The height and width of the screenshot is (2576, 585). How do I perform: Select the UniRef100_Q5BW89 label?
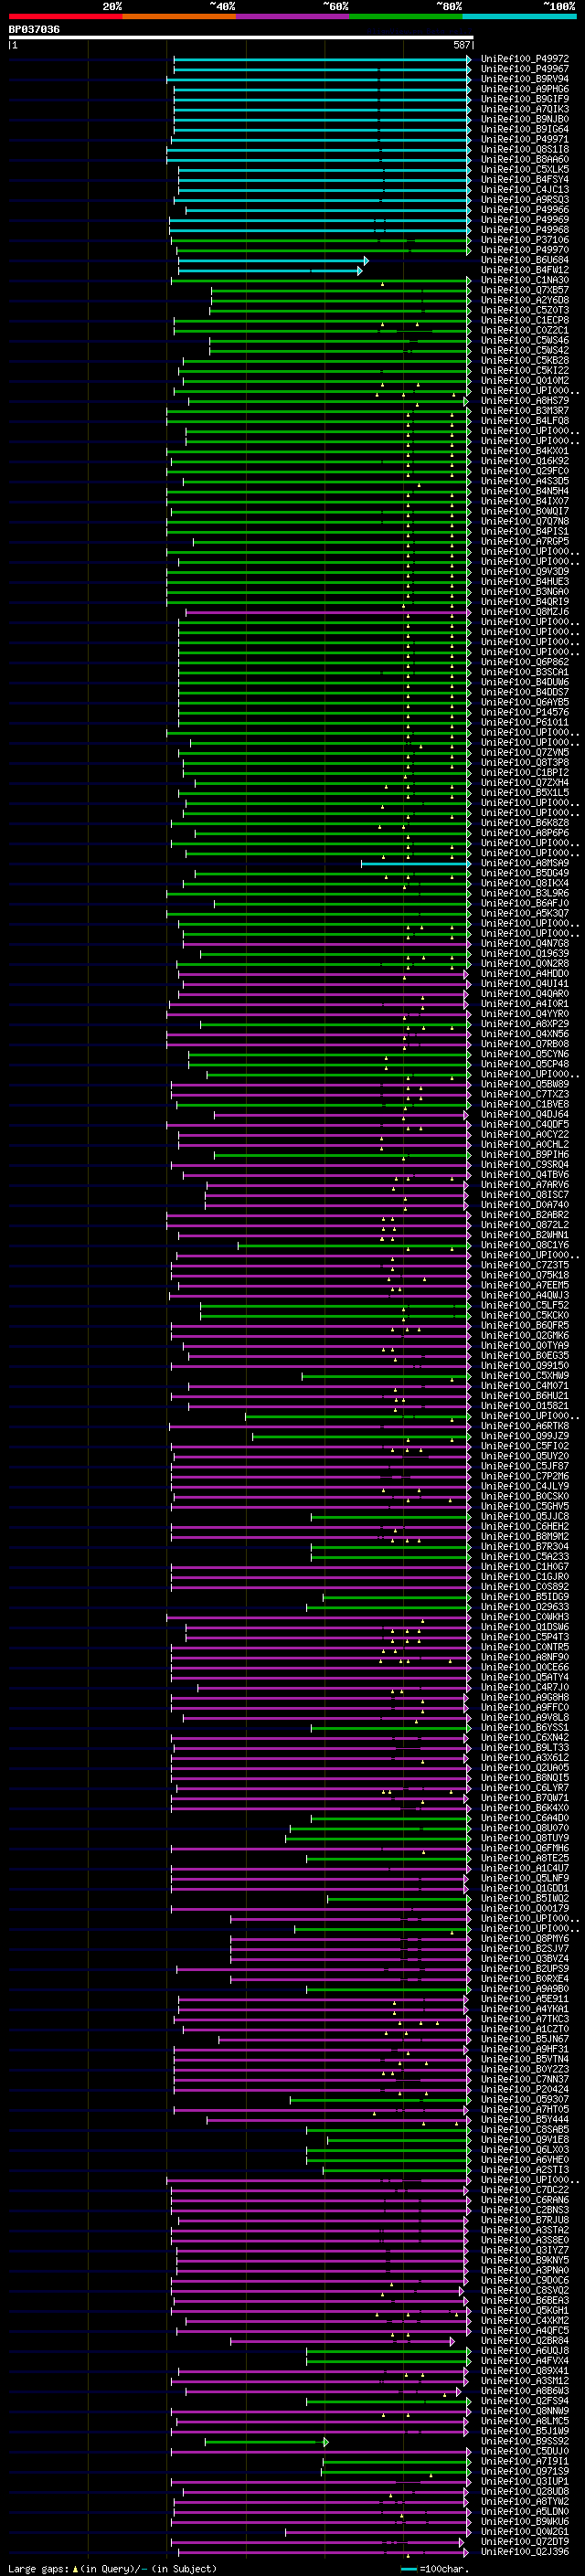click(524, 1084)
